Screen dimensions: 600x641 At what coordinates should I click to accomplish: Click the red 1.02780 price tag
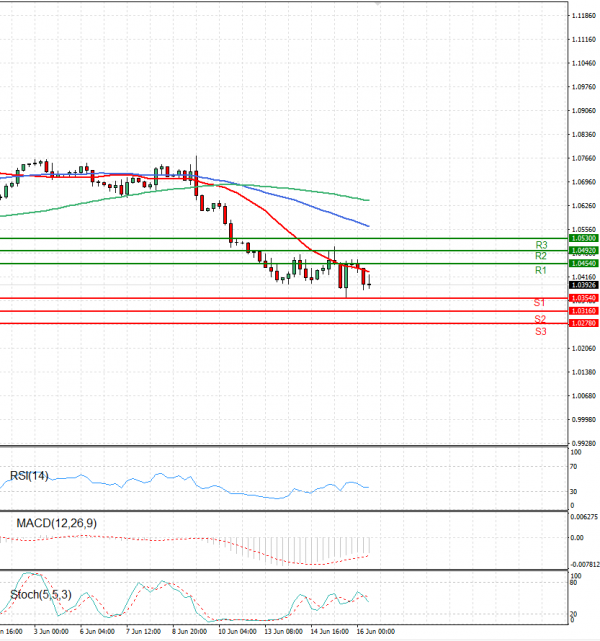click(x=584, y=323)
